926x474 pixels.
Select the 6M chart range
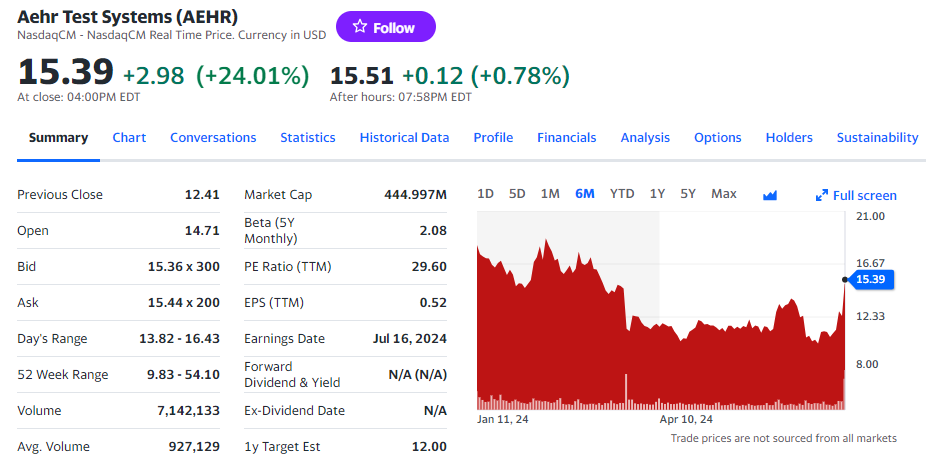(x=585, y=194)
